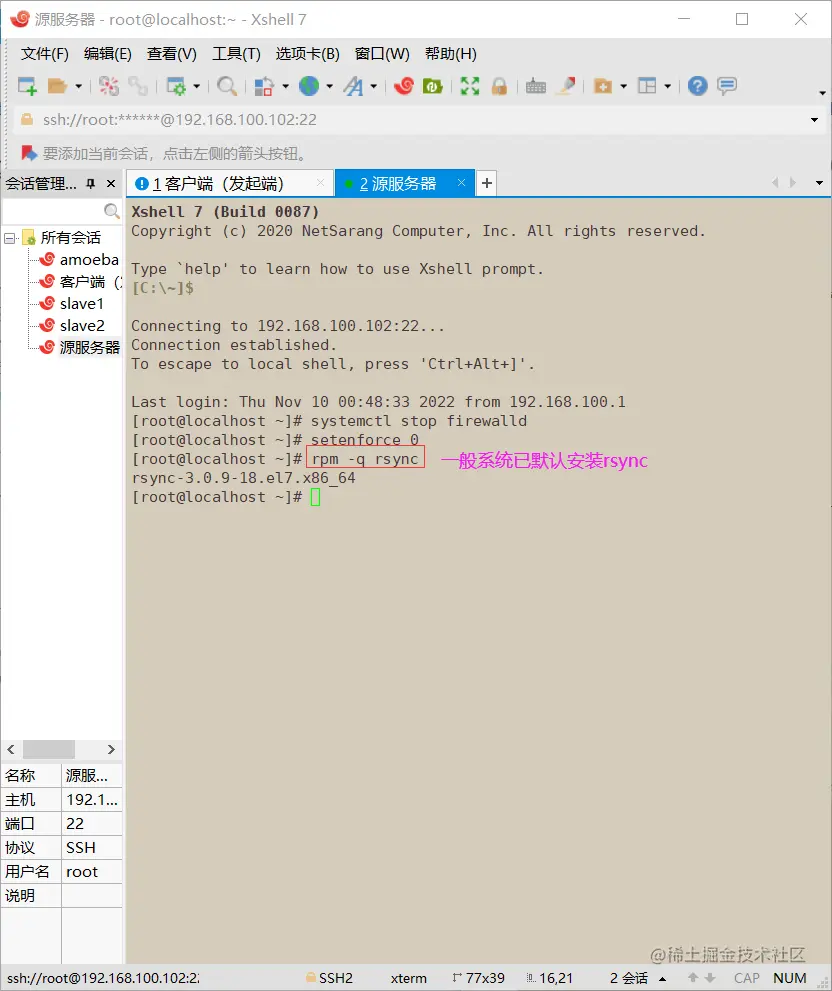This screenshot has width=832, height=991.
Task: Open the 查看(V) menu
Action: coord(171,54)
